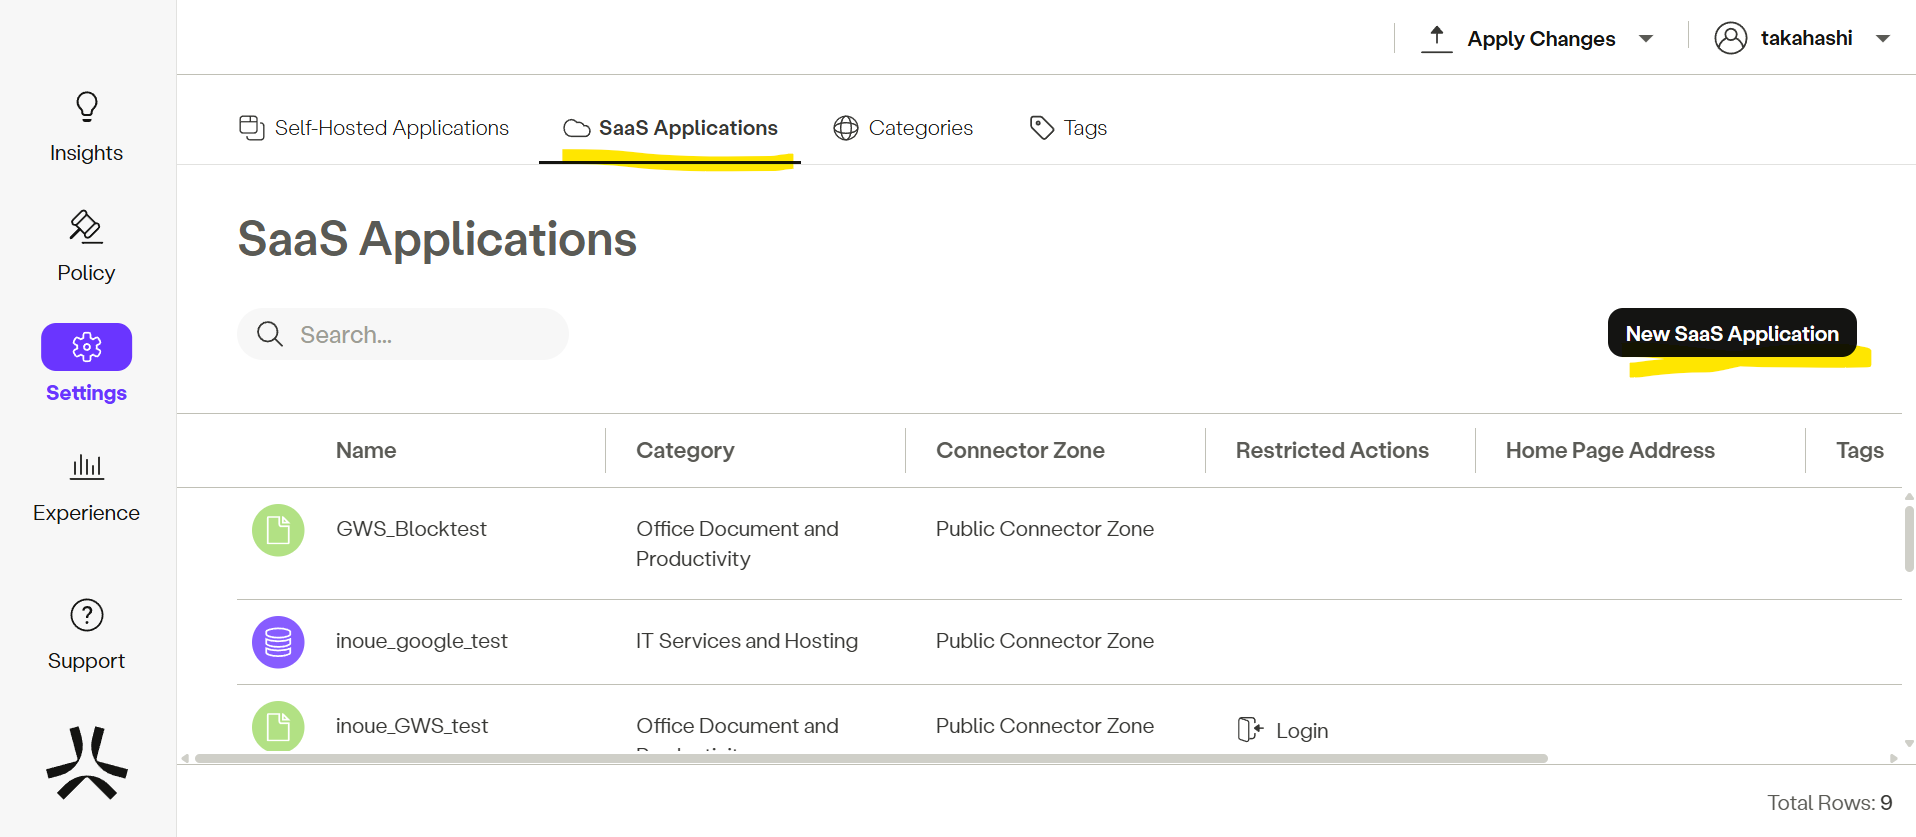Click the vertical scrollbar of the table
The height and width of the screenshot is (837, 1916).
click(1908, 540)
